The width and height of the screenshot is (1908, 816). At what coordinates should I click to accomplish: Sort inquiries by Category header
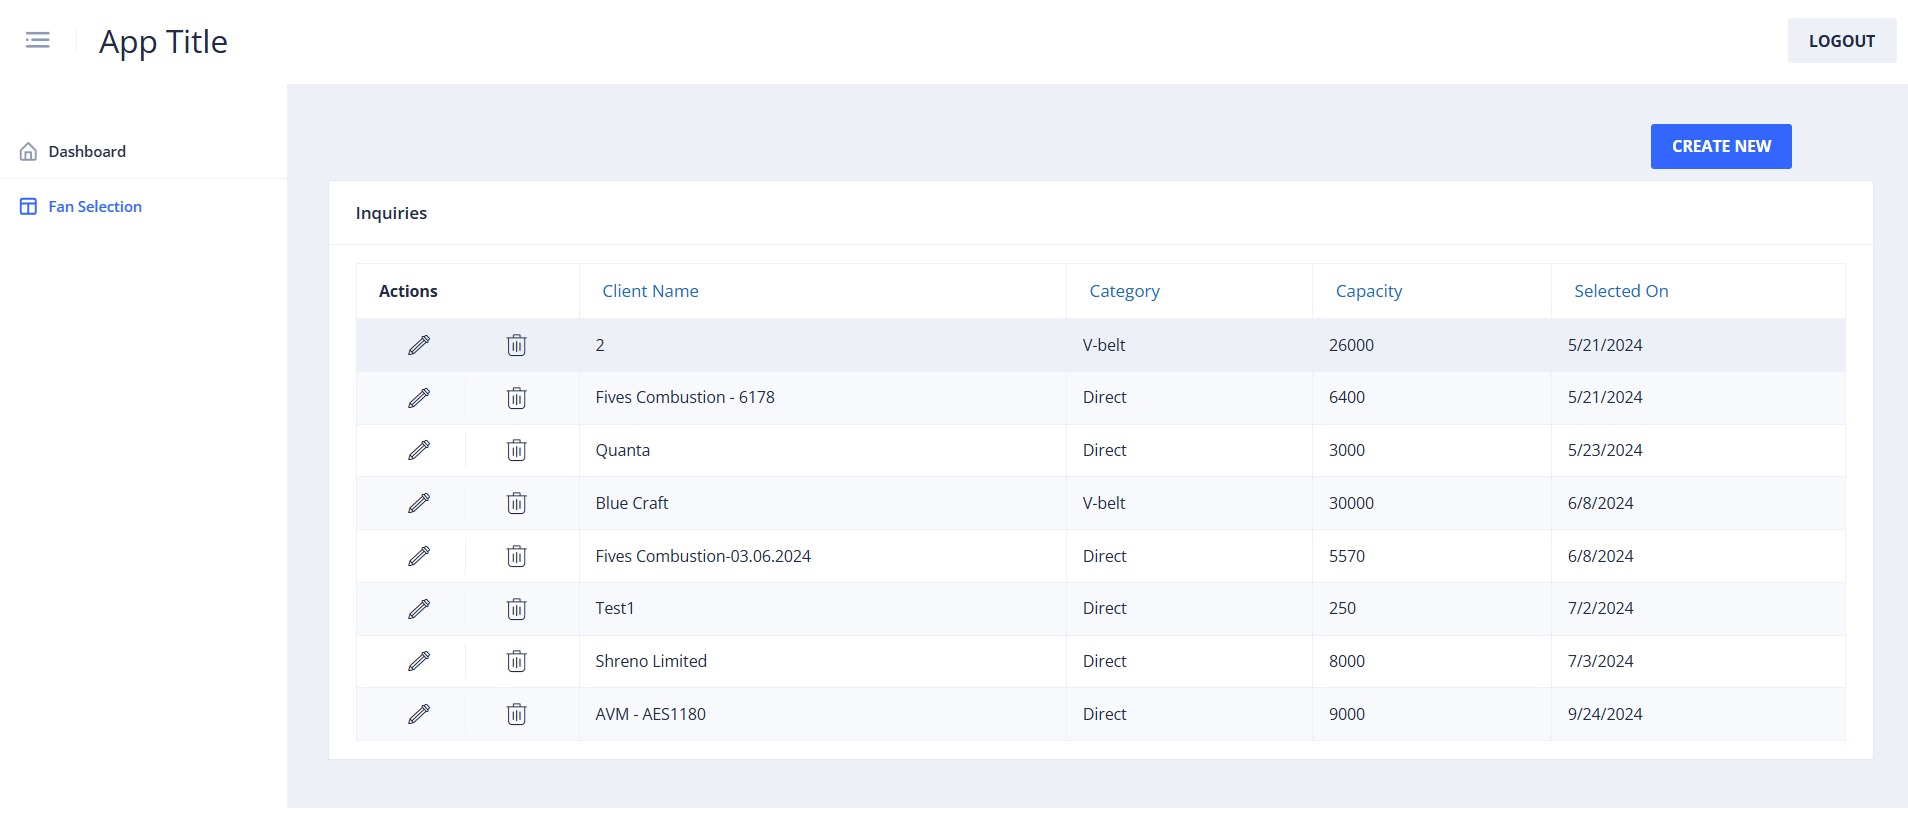(1124, 291)
